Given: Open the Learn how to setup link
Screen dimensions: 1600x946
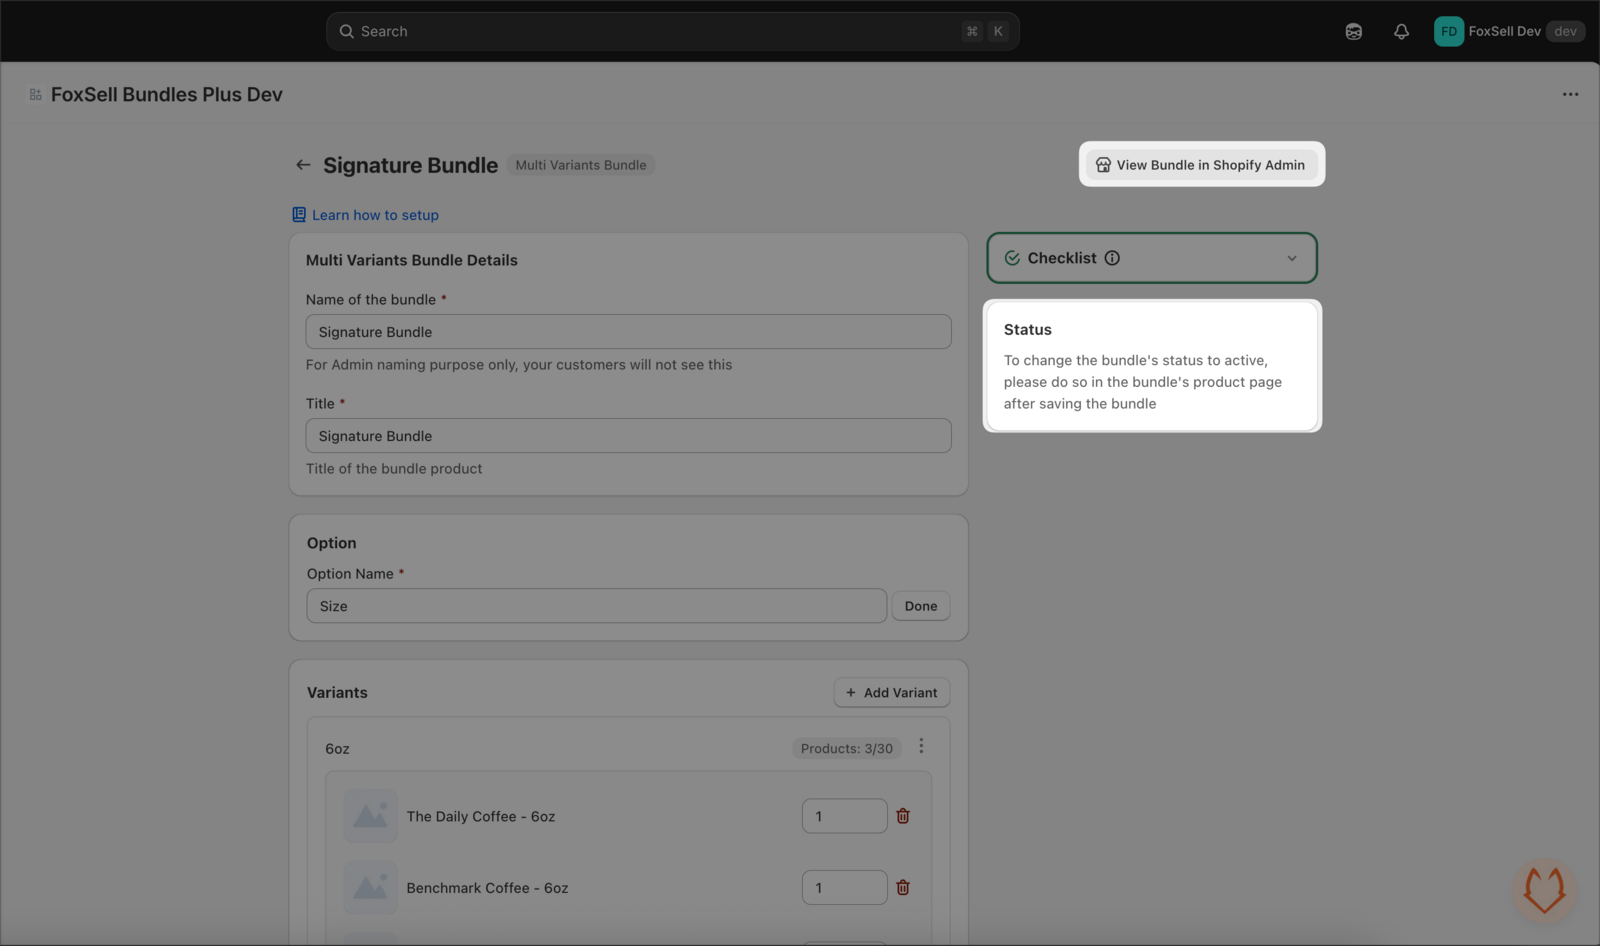Looking at the screenshot, I should (x=375, y=214).
